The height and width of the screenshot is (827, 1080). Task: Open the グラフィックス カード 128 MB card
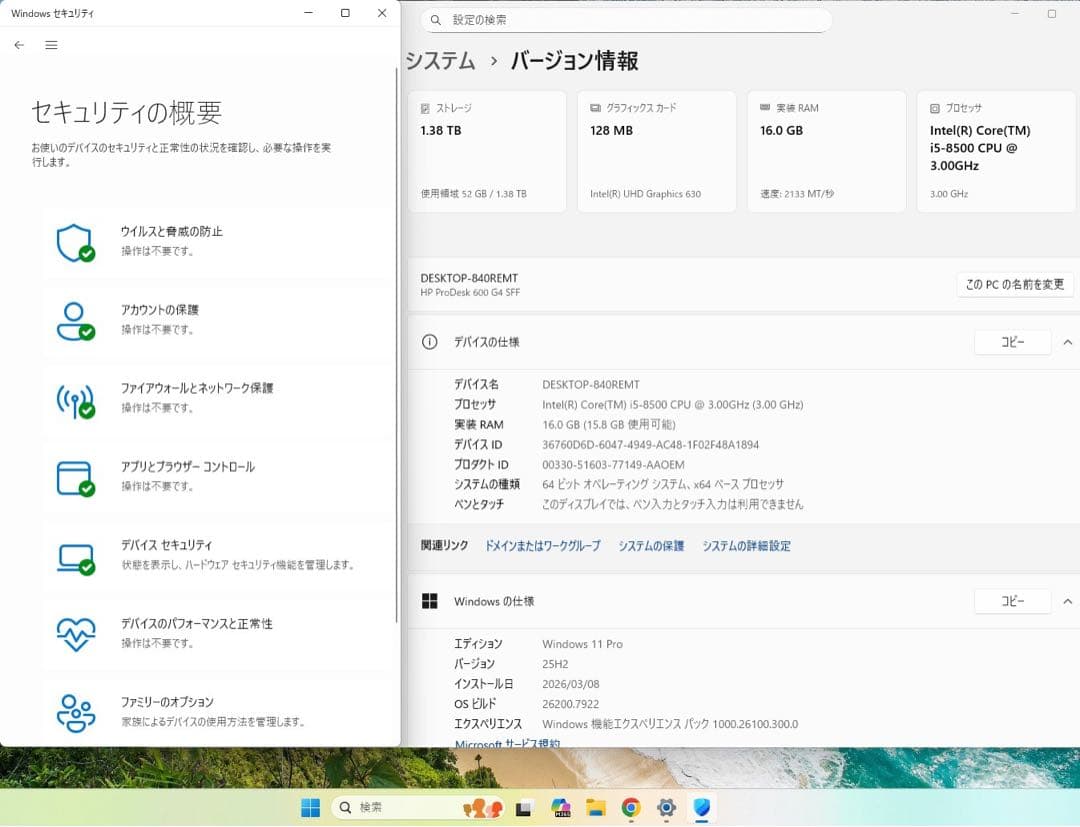click(656, 151)
